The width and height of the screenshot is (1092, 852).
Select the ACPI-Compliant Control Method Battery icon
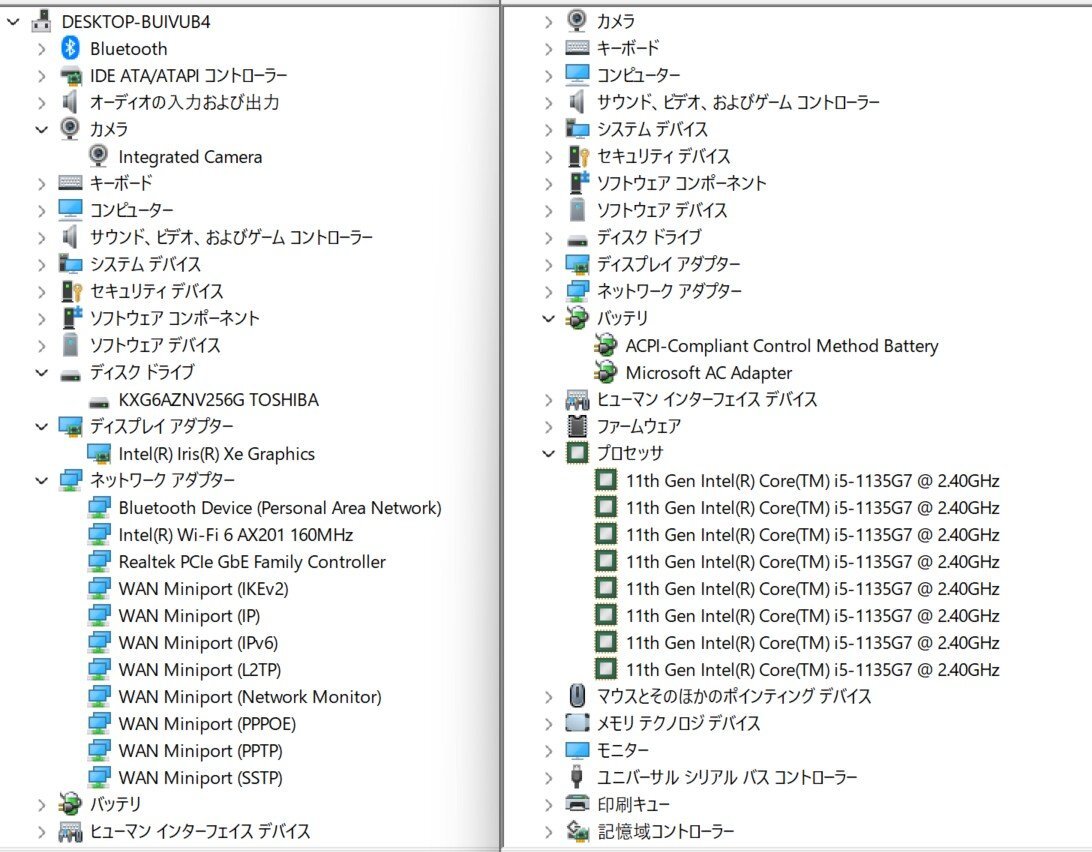coord(606,345)
